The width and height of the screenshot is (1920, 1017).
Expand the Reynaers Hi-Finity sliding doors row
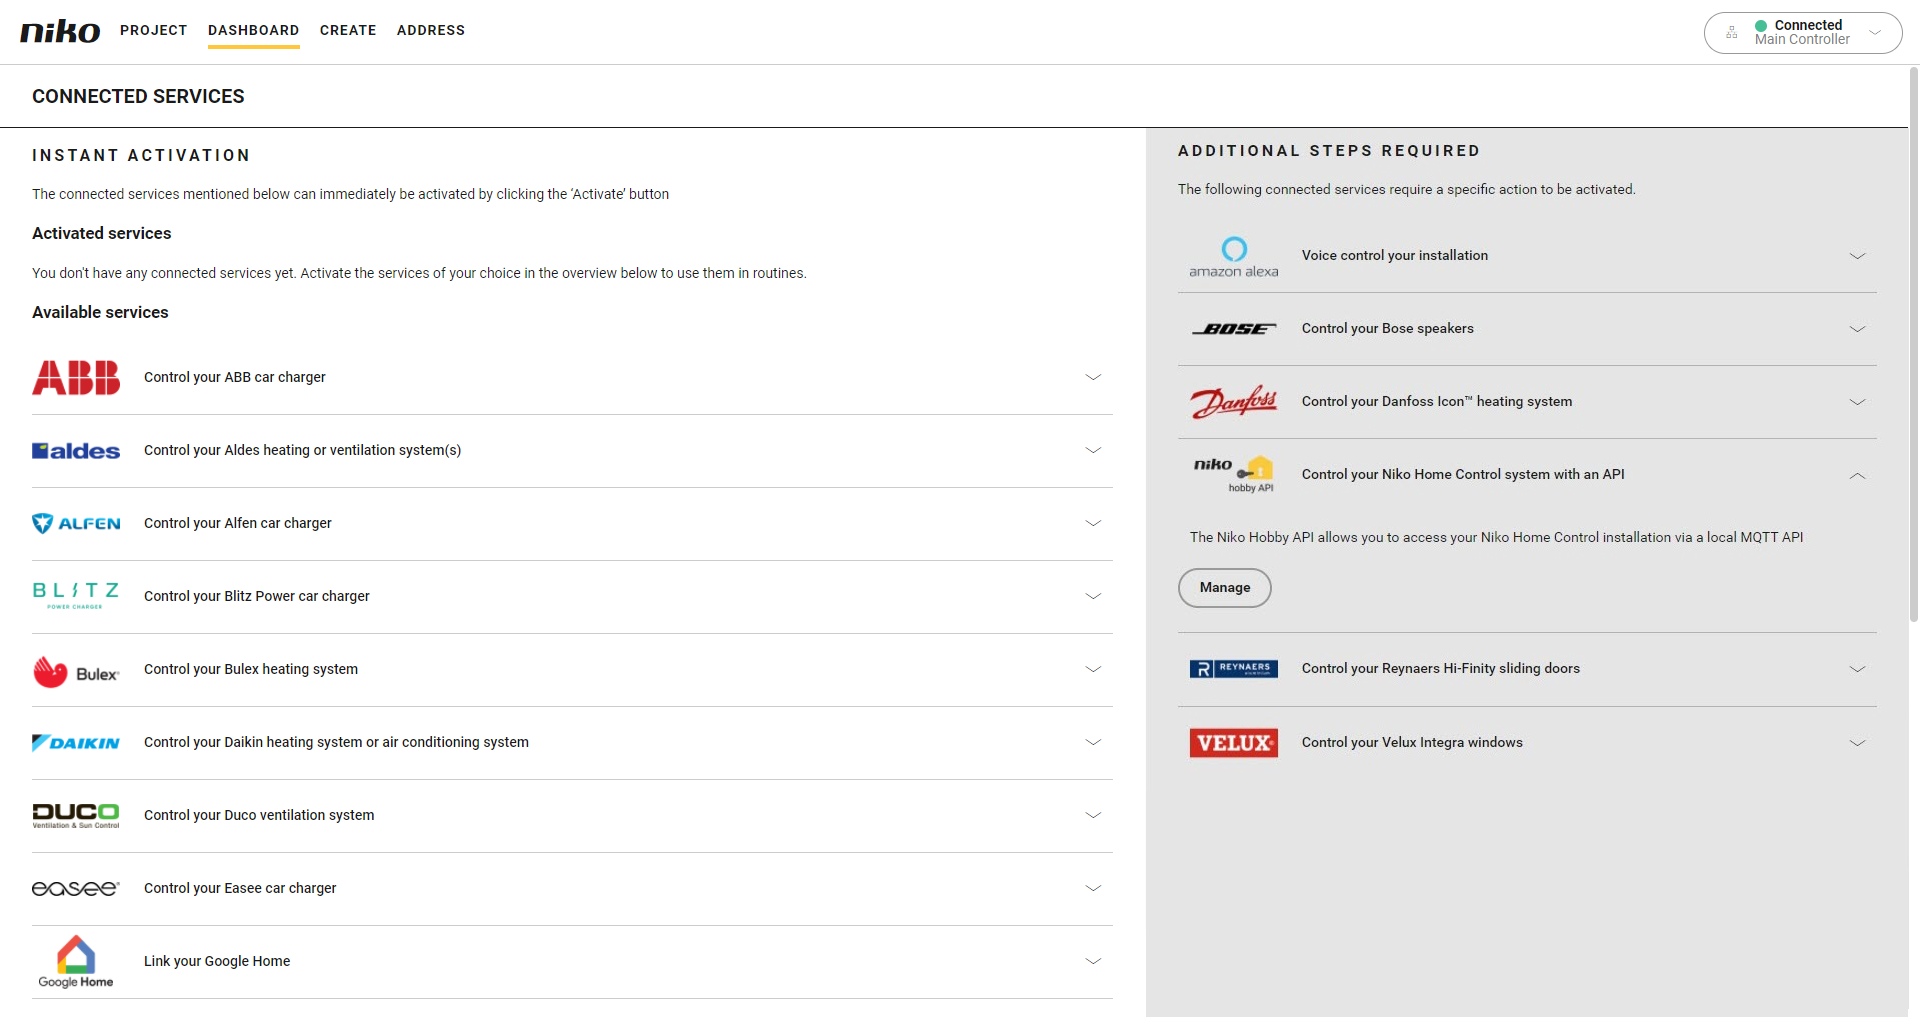[x=1857, y=670]
